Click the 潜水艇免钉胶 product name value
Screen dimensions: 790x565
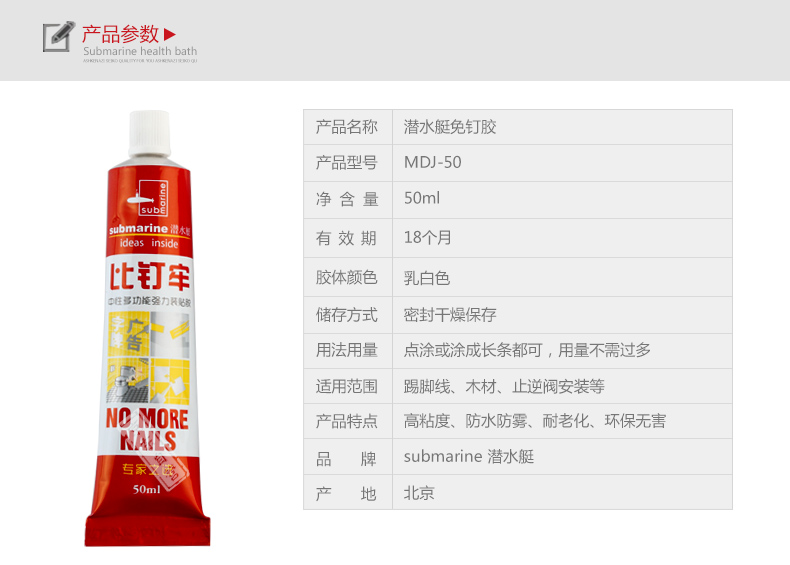pyautogui.click(x=450, y=127)
